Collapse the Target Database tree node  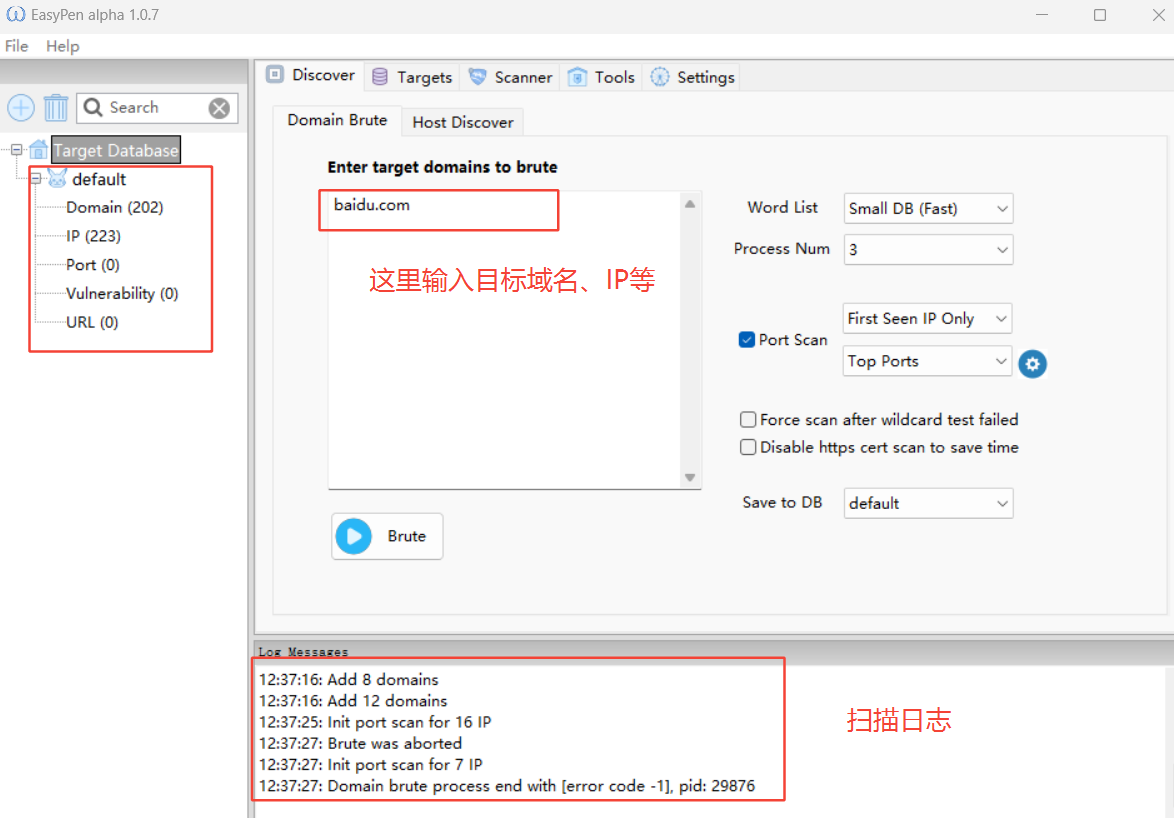point(16,150)
